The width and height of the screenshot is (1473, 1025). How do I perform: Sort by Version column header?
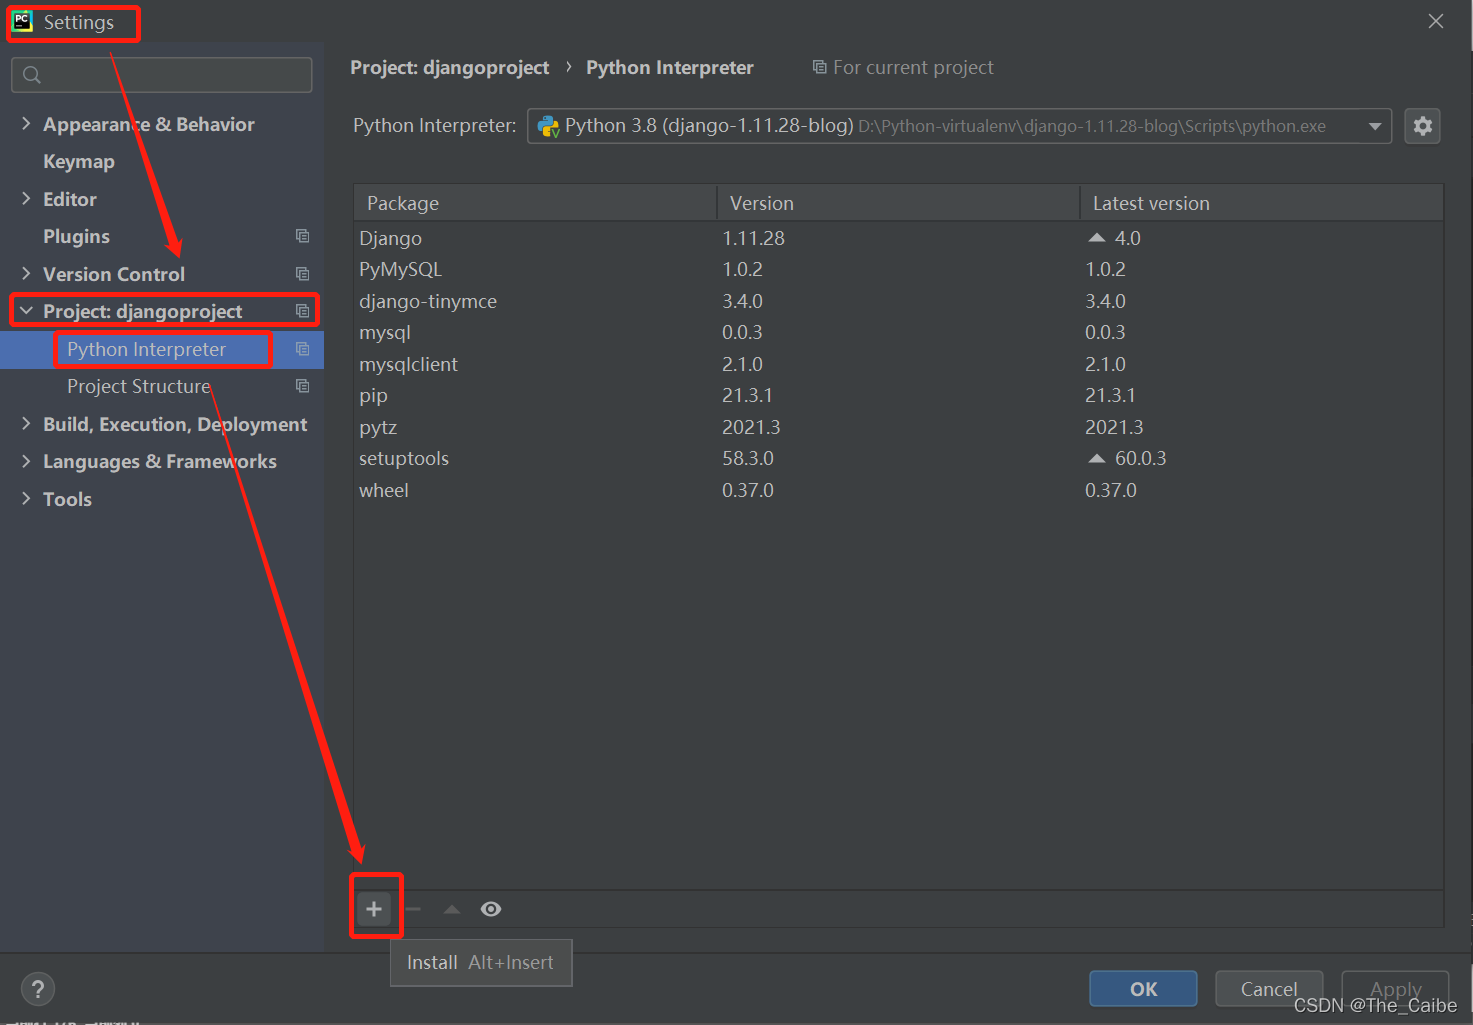(898, 203)
